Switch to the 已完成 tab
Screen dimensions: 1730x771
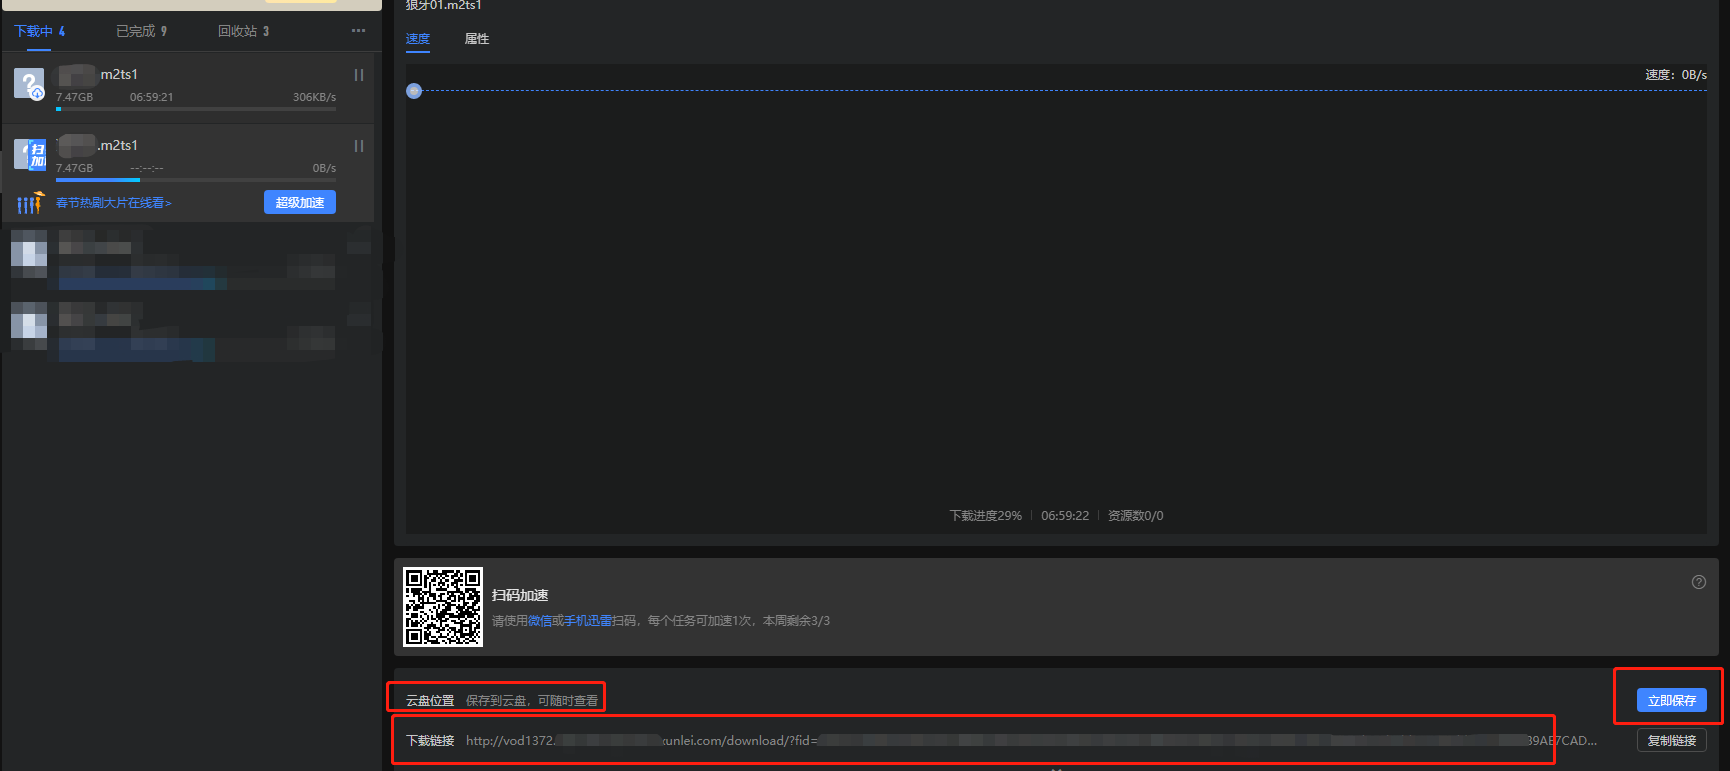pyautogui.click(x=141, y=31)
